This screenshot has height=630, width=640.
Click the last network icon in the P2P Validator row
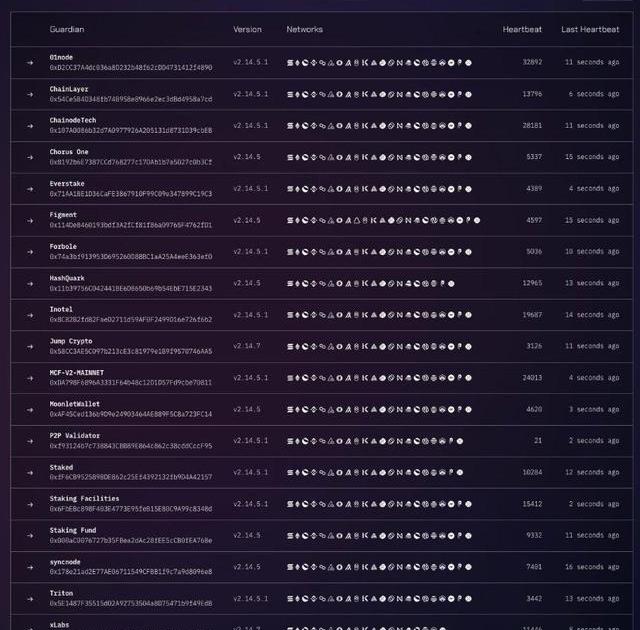[459, 441]
